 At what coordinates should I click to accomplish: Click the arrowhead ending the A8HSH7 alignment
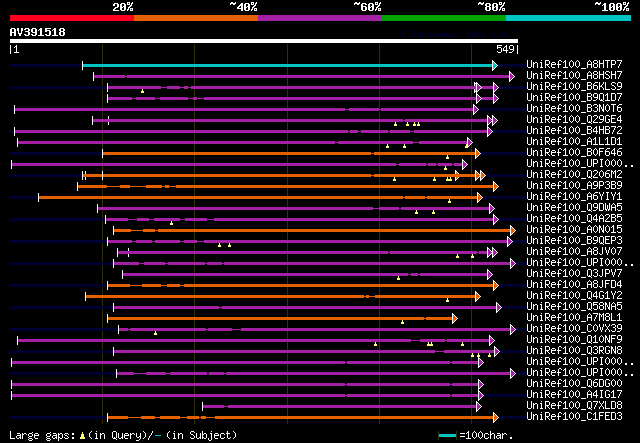pos(512,76)
